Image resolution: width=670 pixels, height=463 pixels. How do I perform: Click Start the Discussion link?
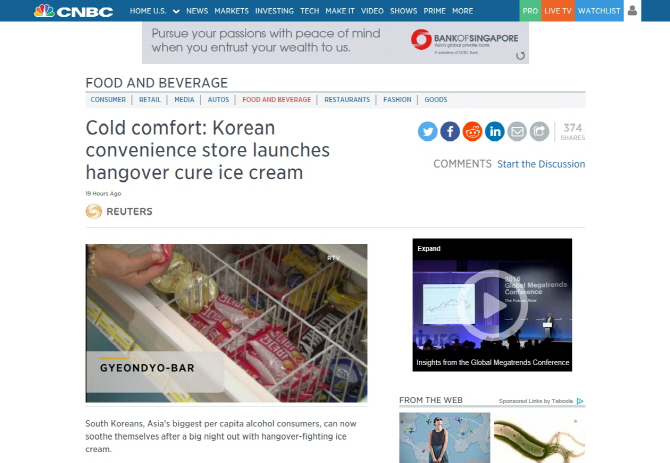pyautogui.click(x=541, y=164)
